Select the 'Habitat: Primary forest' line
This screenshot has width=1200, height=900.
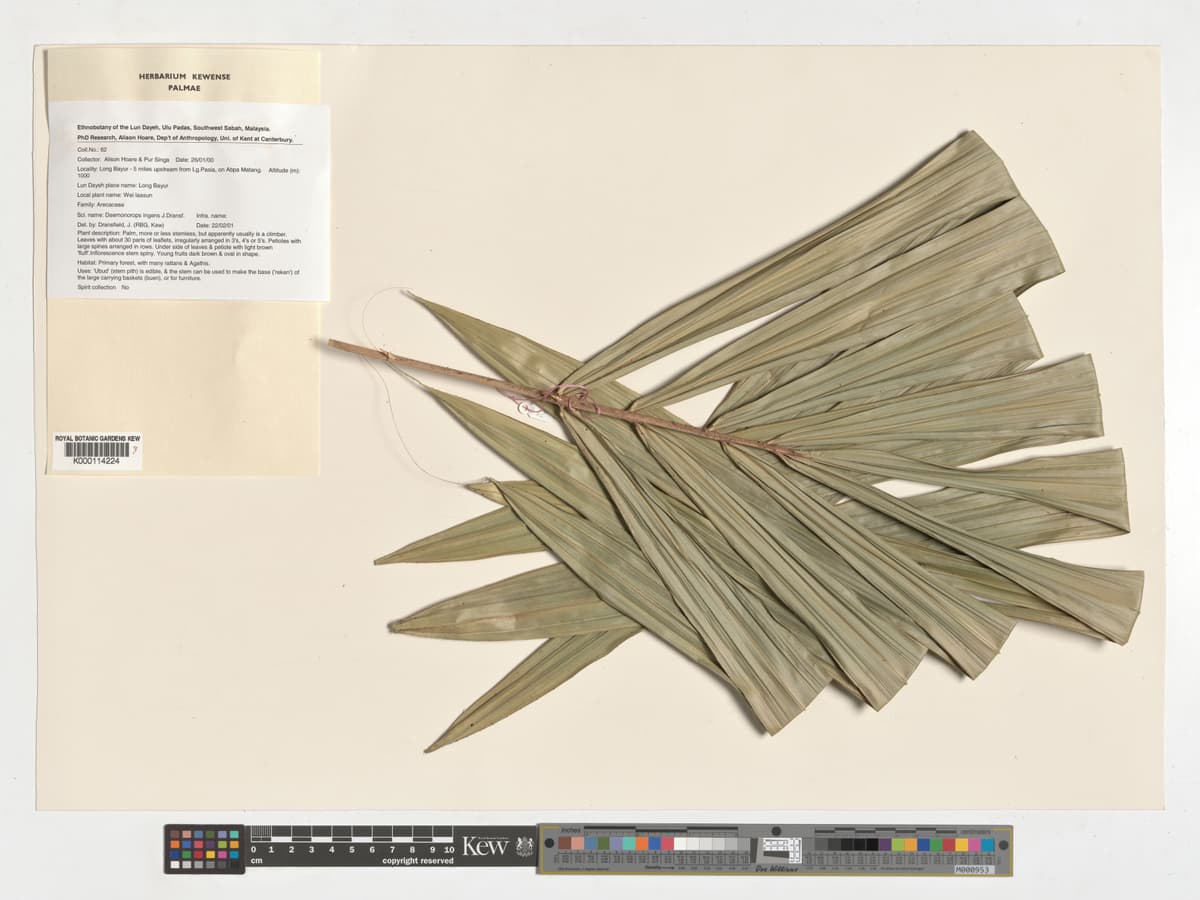click(143, 263)
